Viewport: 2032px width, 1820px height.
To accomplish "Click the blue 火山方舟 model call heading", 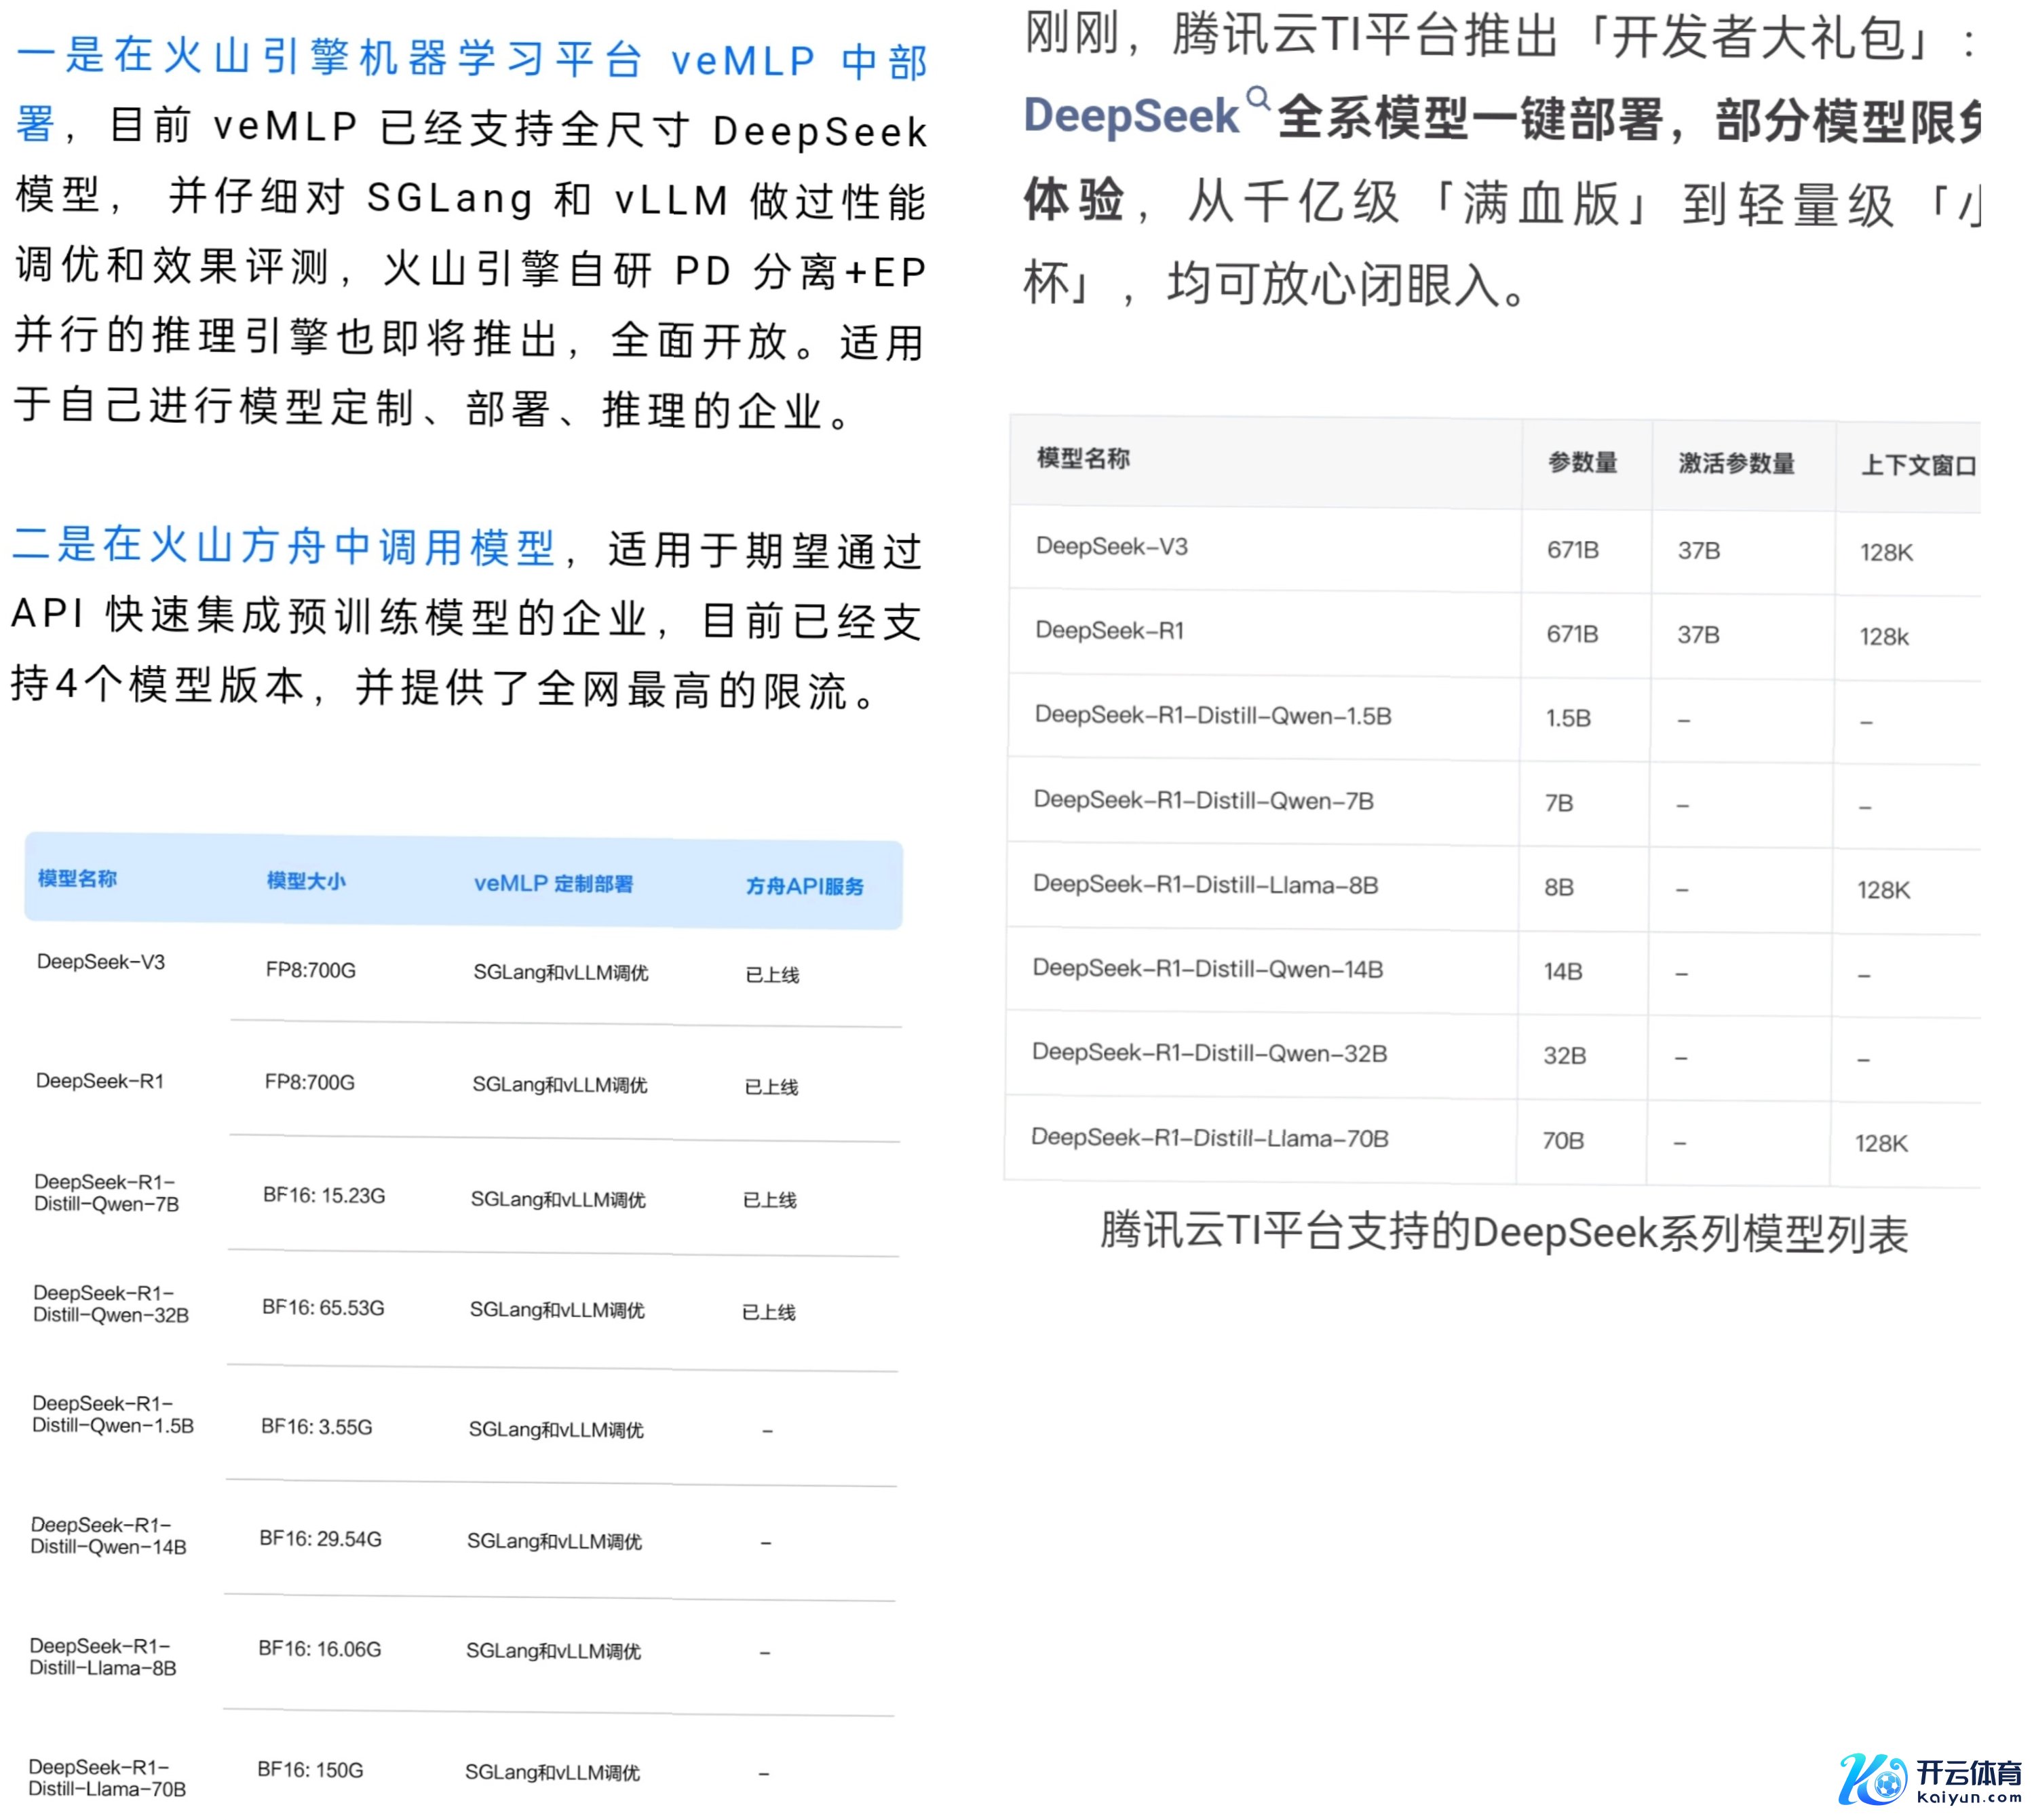I will tap(284, 546).
